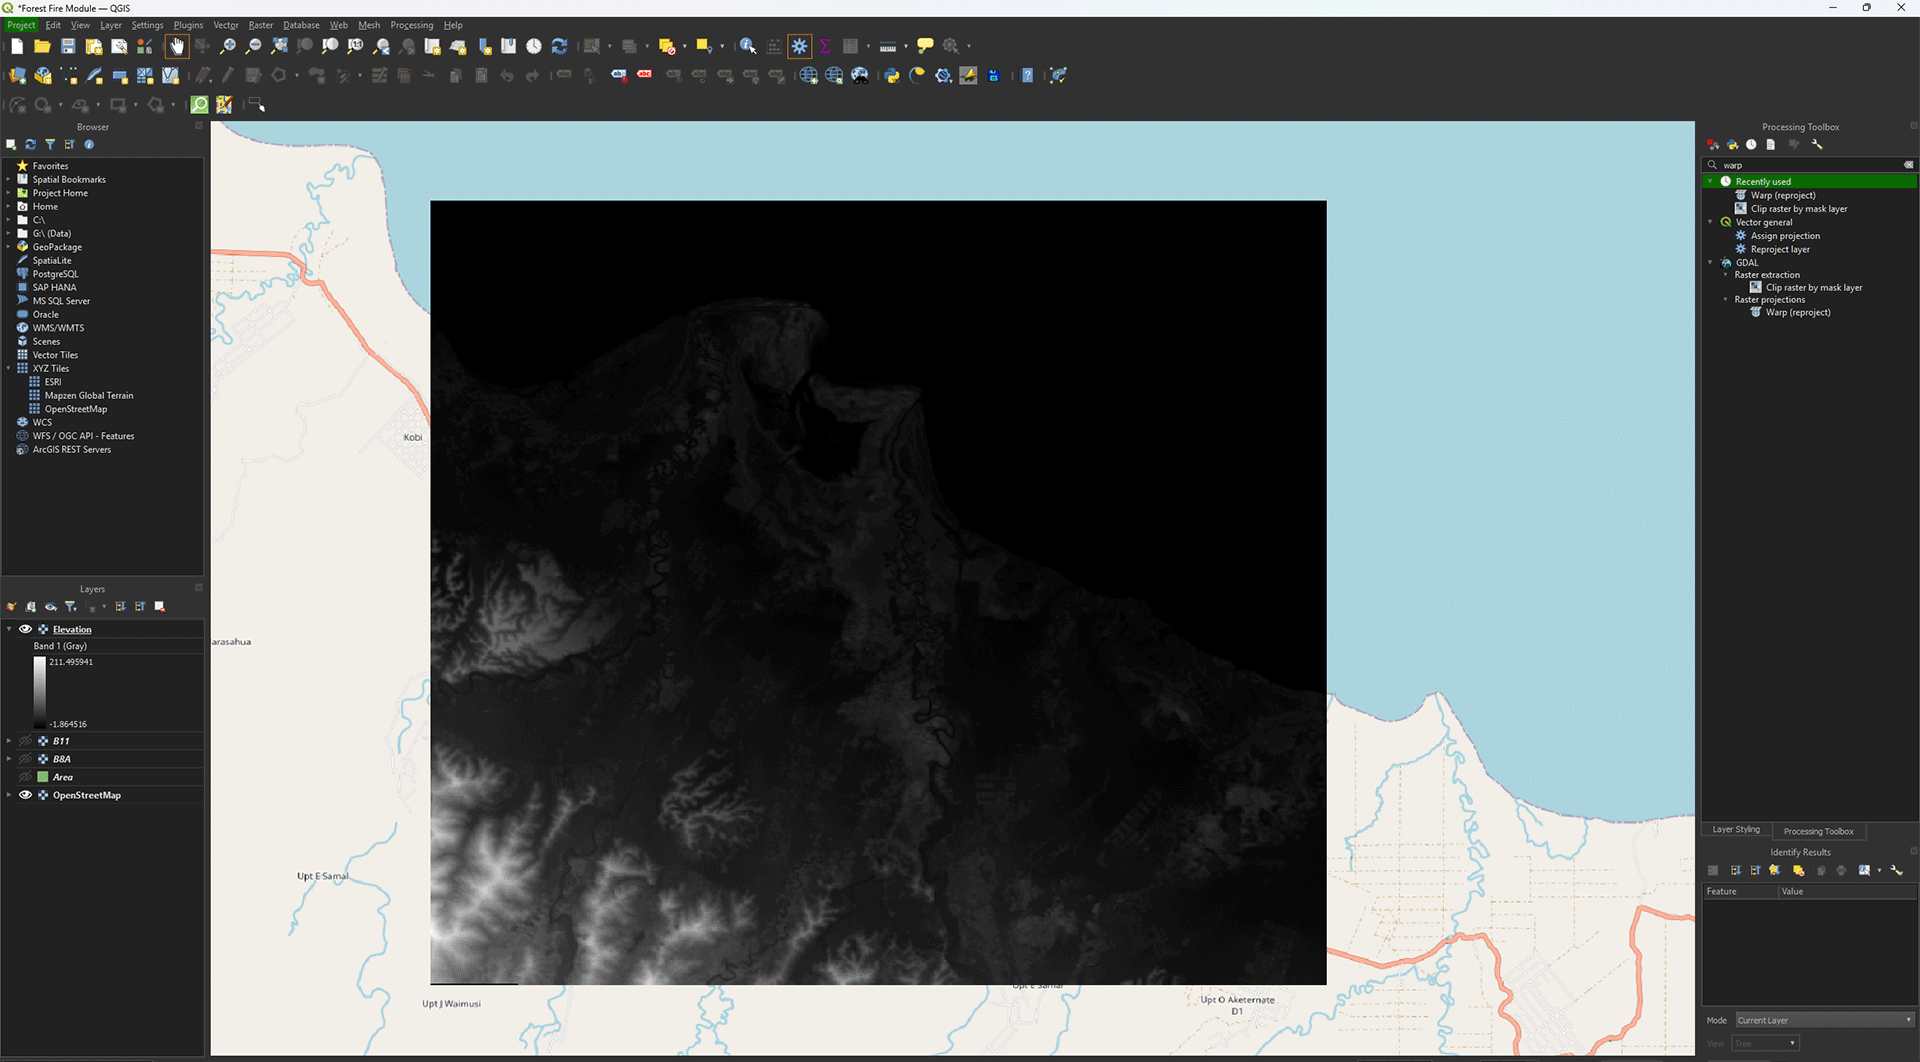This screenshot has height=1062, width=1920.
Task: Open the Statistical Summary sigma tool
Action: [825, 46]
